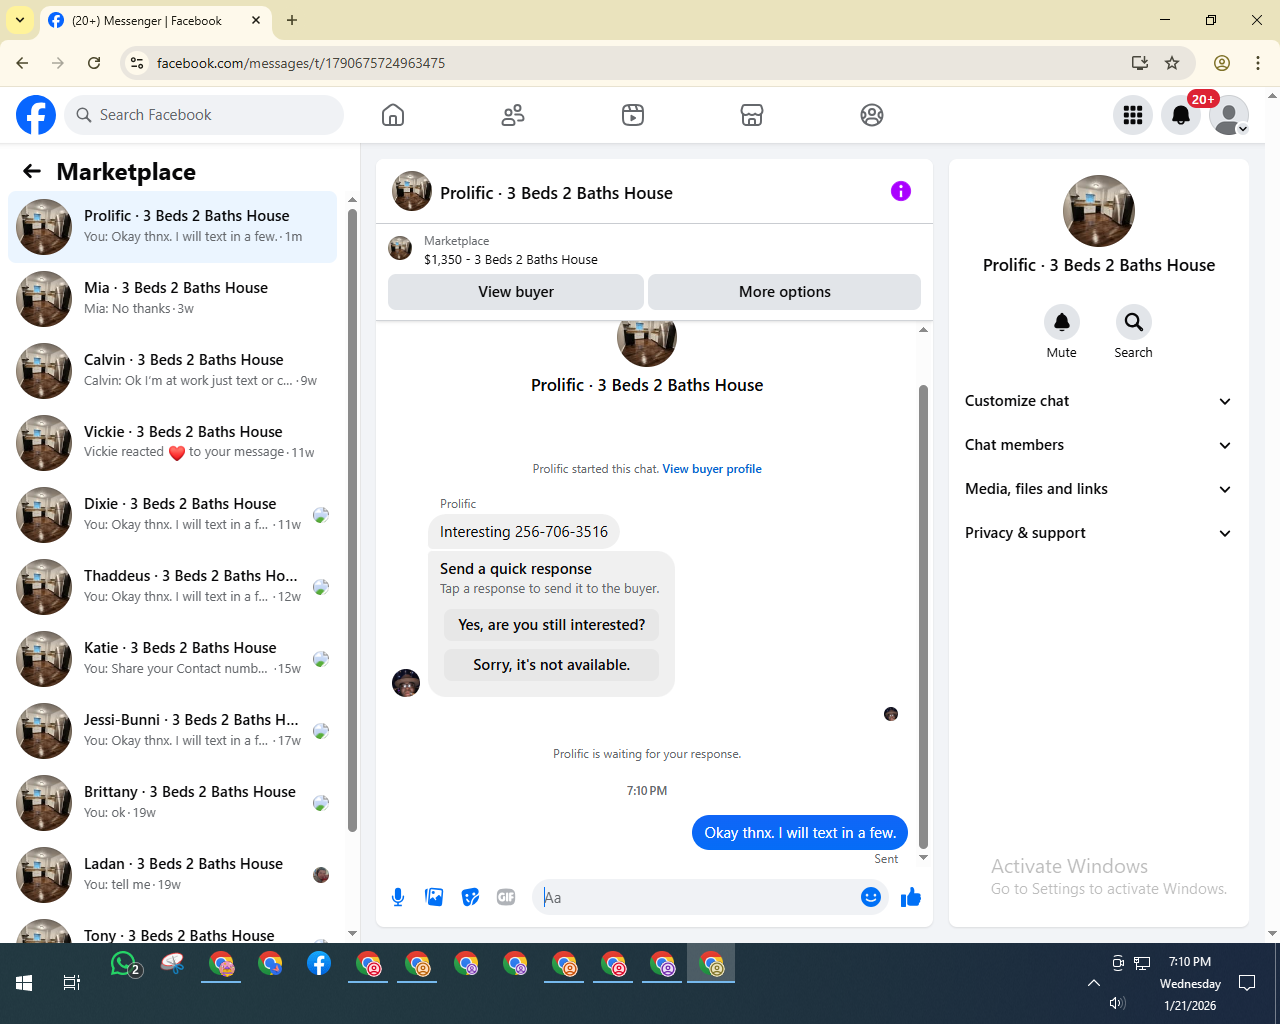Choose a sticker icon in composer
The image size is (1280, 1024).
[470, 897]
